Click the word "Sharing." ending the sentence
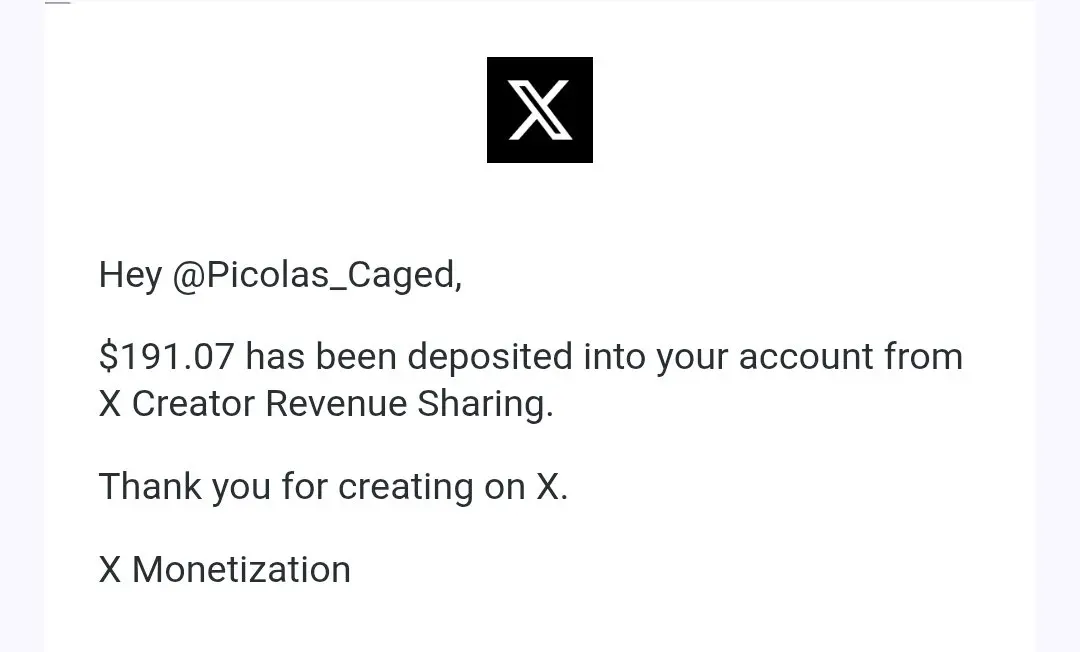Screen dimensions: 1080x652 [486, 403]
